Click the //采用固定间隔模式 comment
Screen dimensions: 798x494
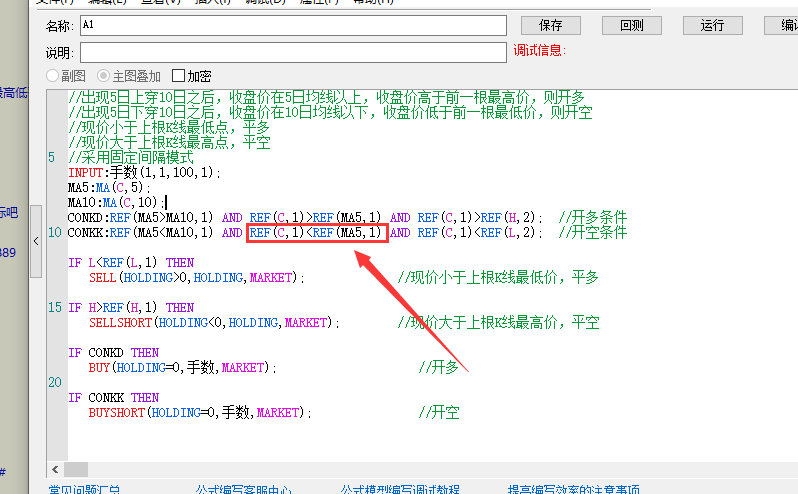[131, 157]
